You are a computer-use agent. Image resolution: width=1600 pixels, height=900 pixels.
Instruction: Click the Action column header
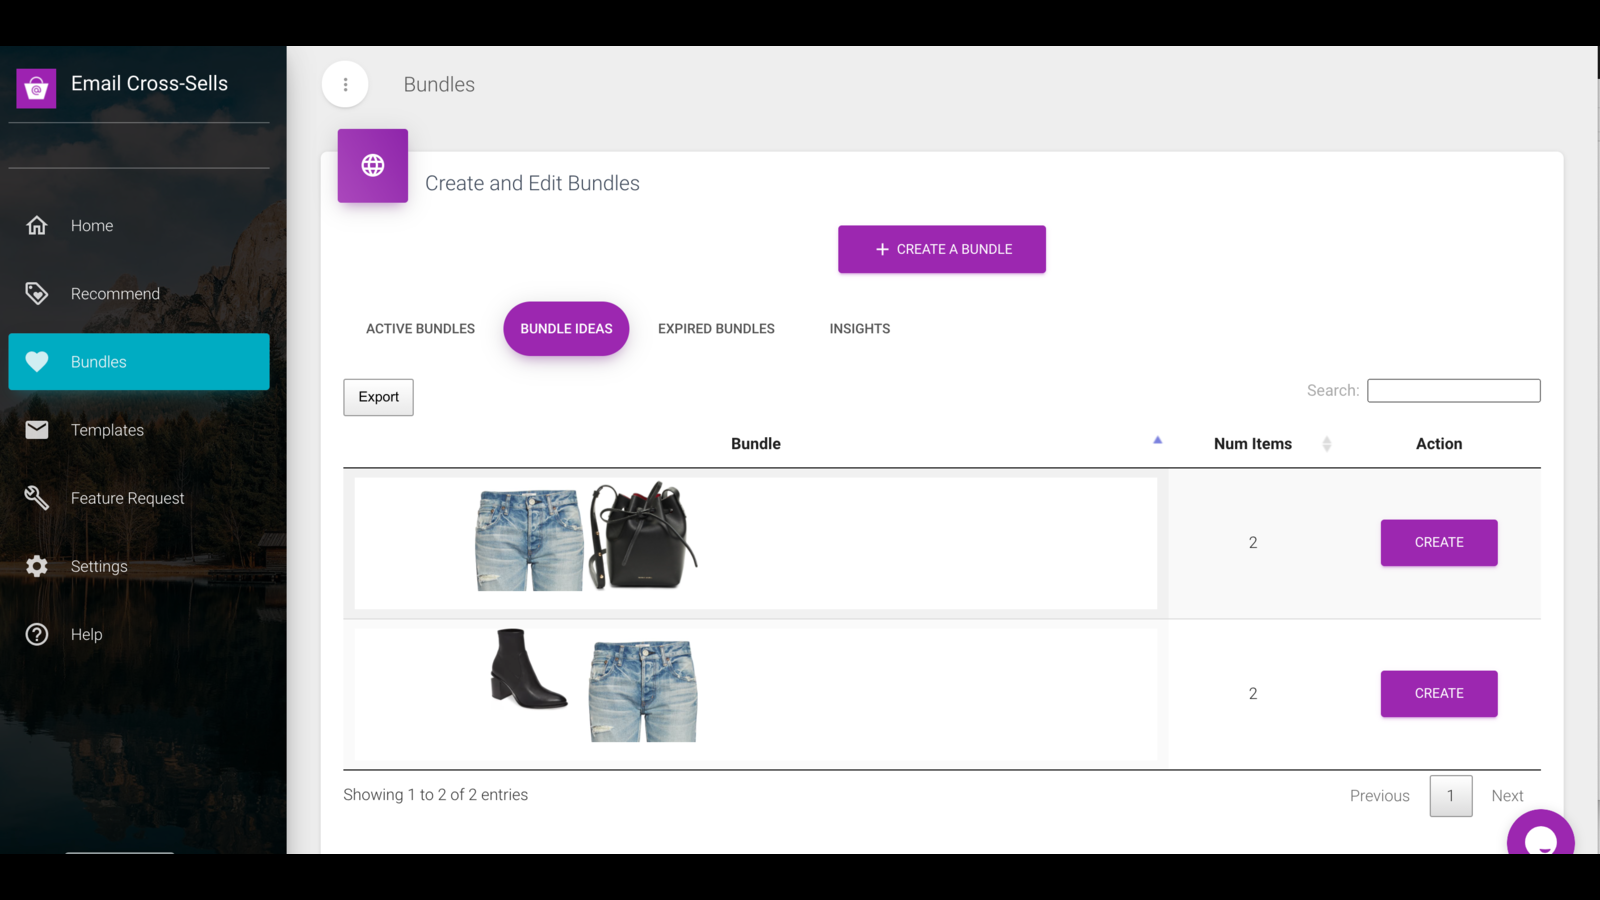tap(1439, 444)
